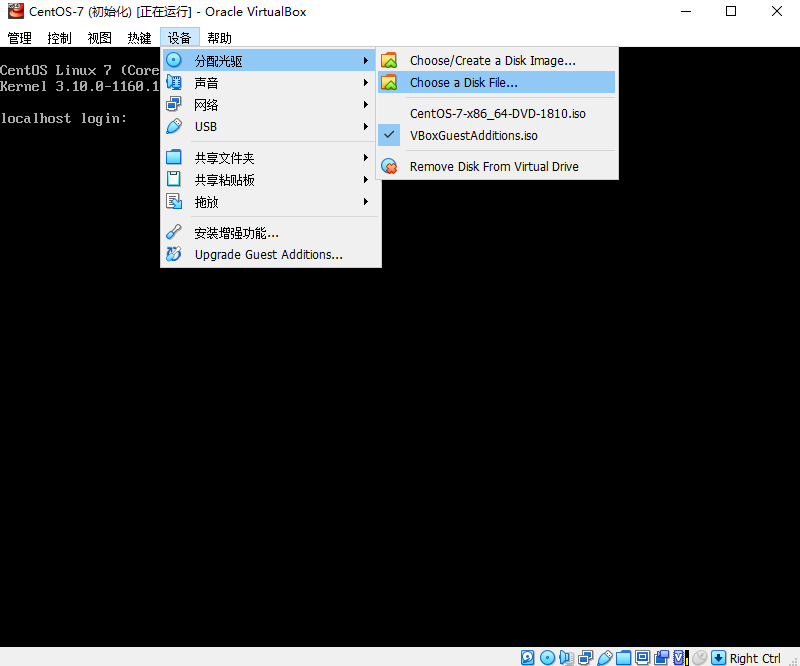Click the network icon beside 网络

174,104
